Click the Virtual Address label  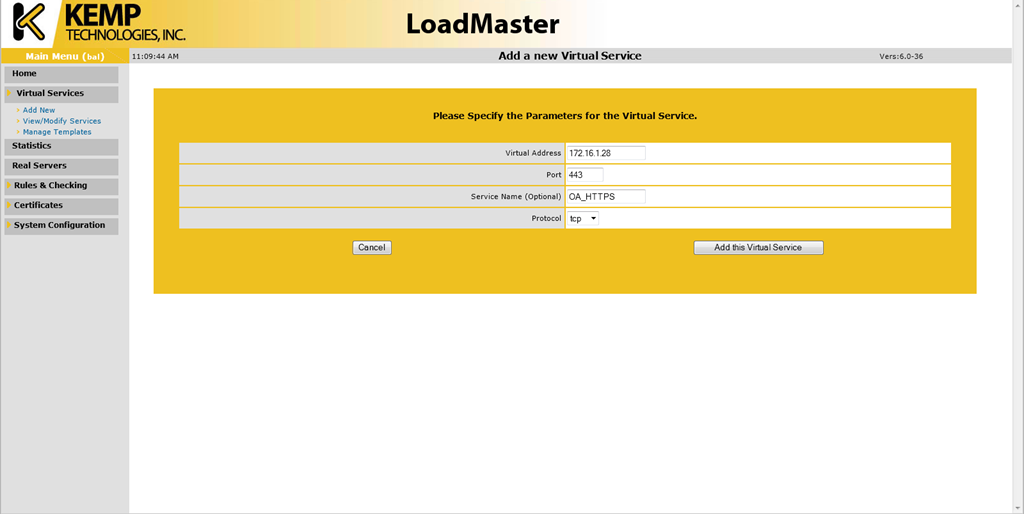[x=533, y=153]
